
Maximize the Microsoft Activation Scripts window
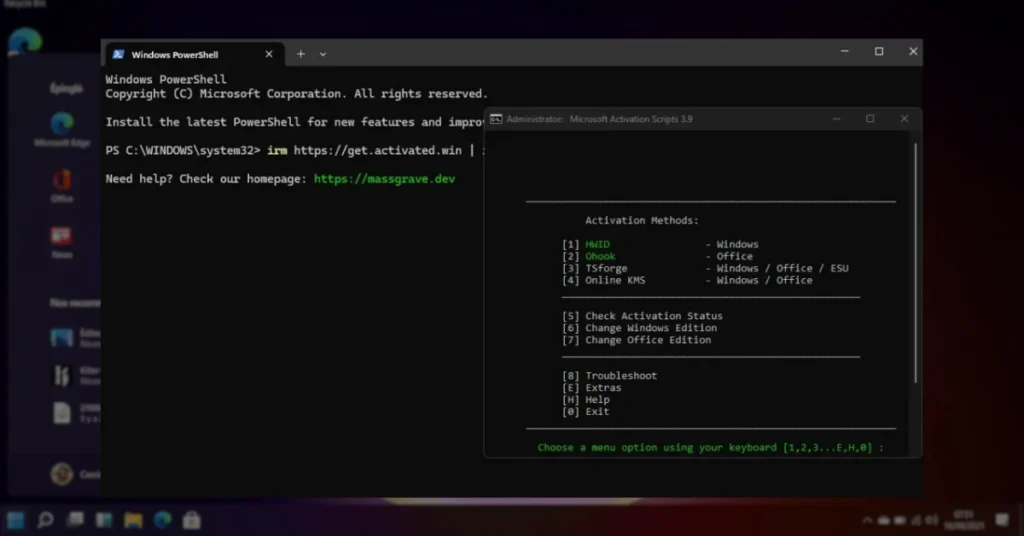click(x=870, y=119)
